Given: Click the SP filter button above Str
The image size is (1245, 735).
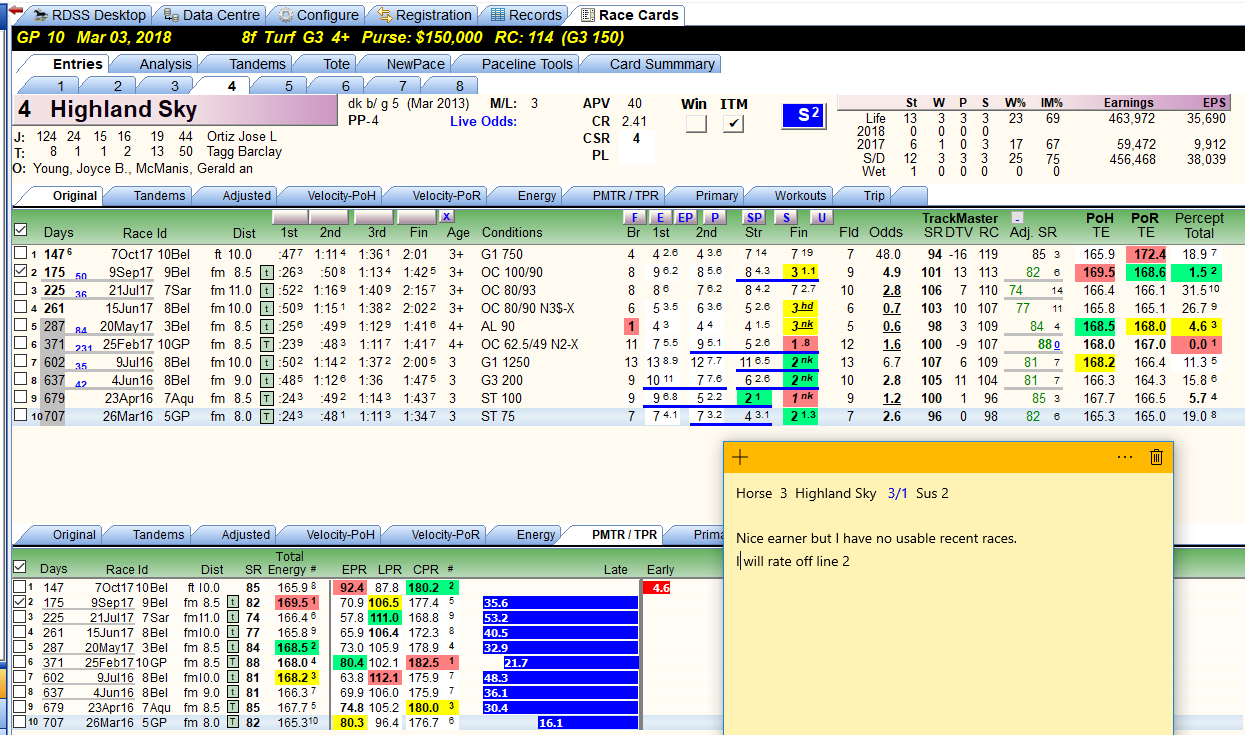Looking at the screenshot, I should point(755,217).
